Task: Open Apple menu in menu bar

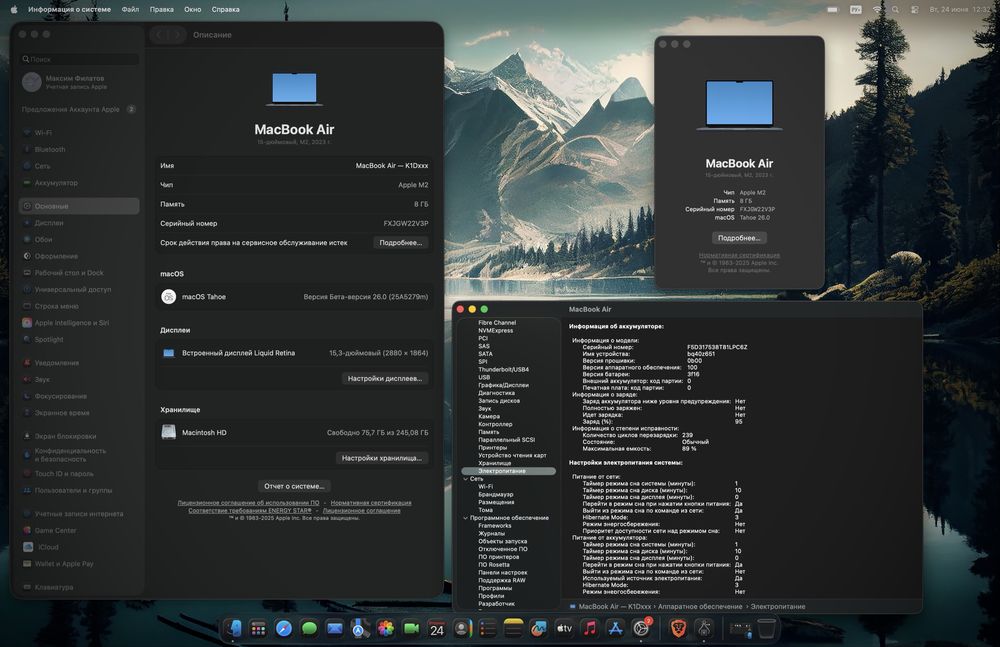Action: [x=14, y=10]
